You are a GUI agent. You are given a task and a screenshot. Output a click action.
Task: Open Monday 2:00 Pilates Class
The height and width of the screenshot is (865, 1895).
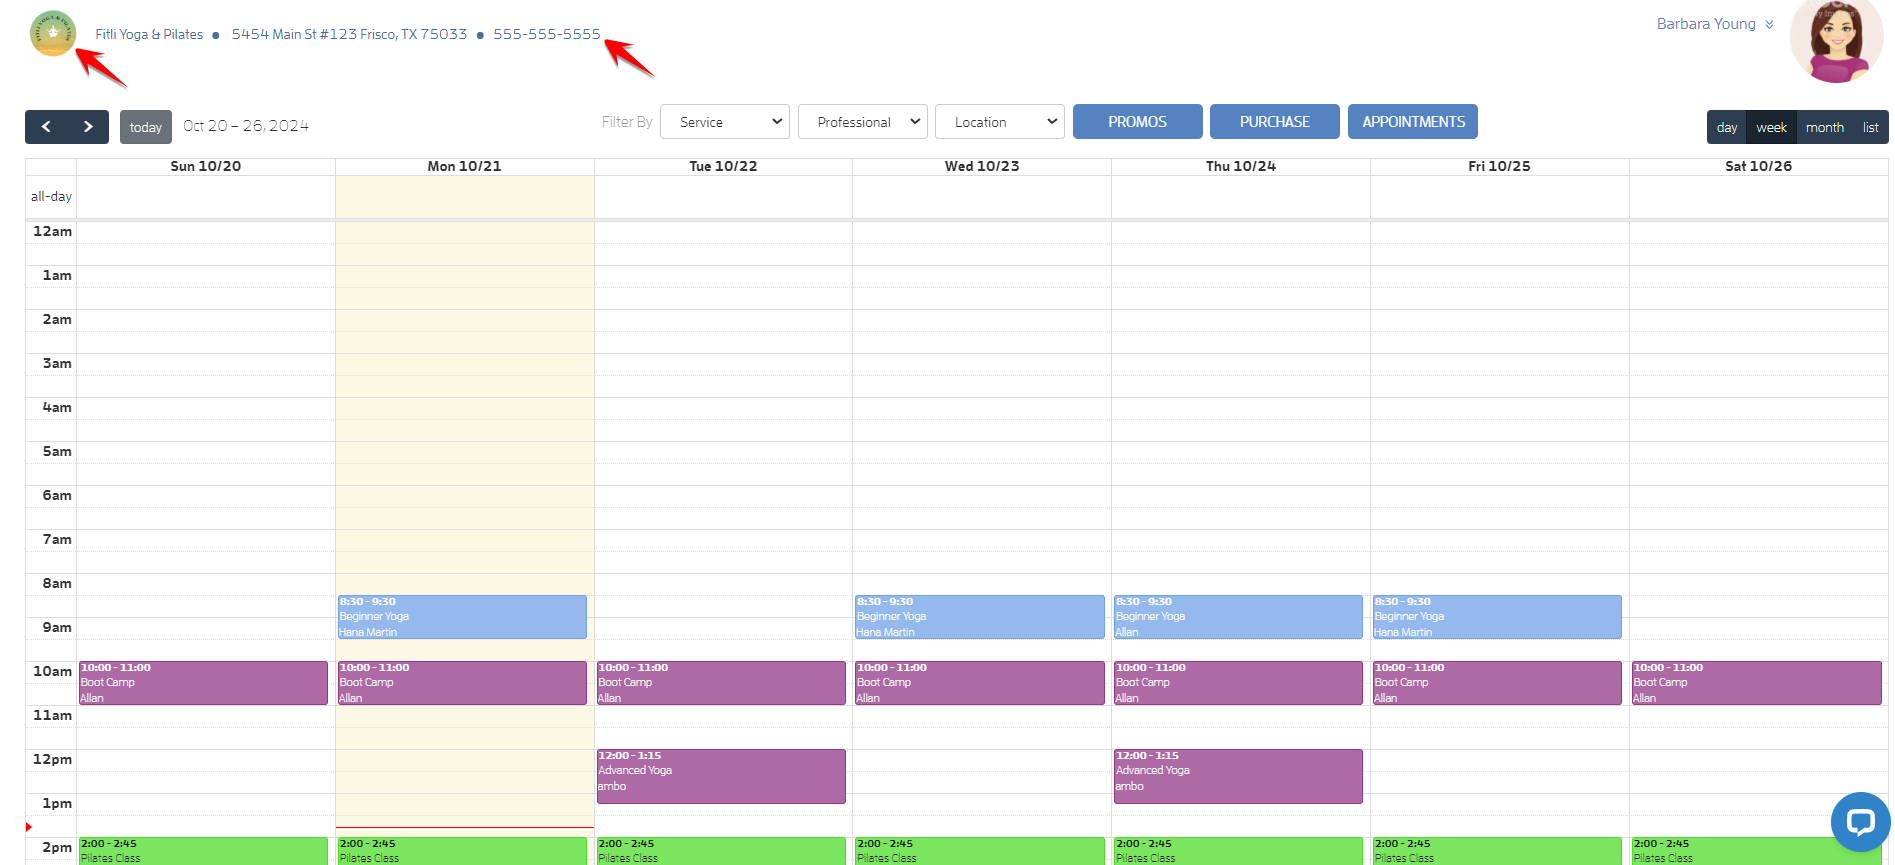click(x=462, y=851)
